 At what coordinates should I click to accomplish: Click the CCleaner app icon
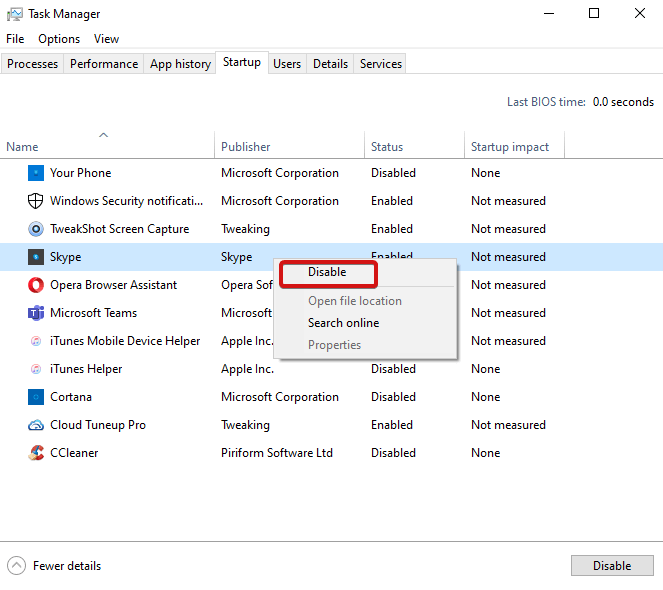coord(36,453)
